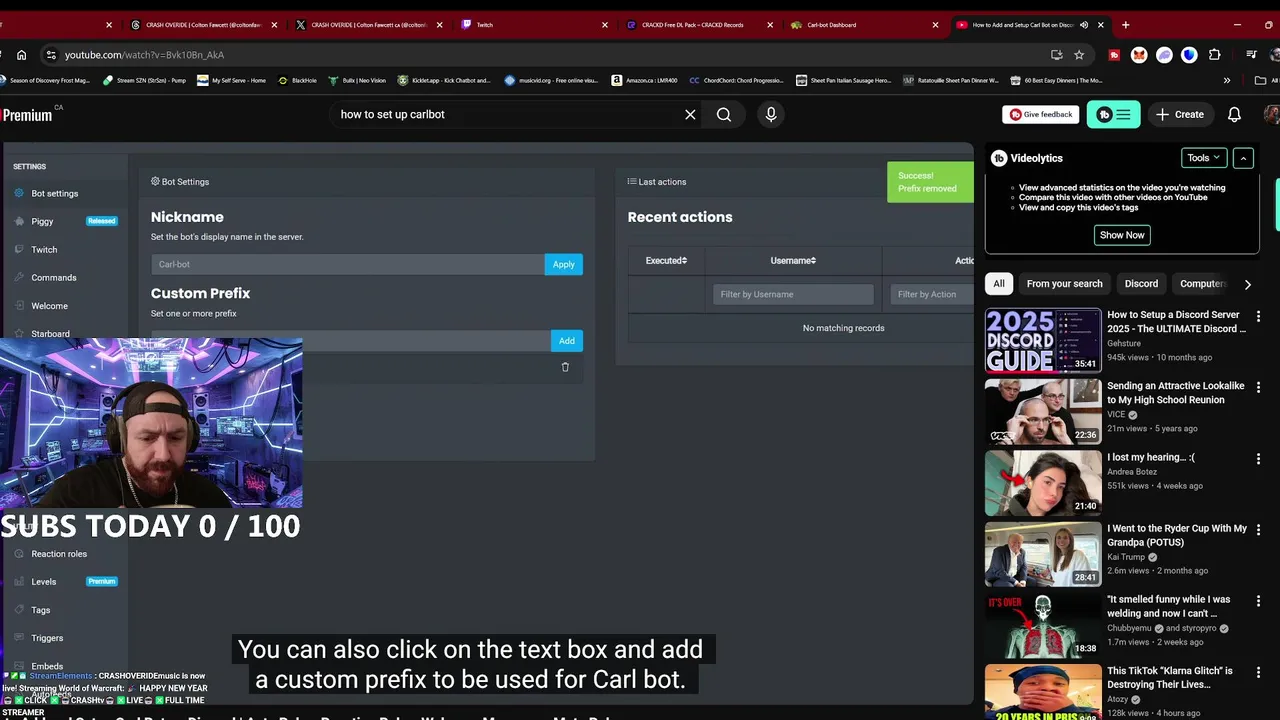Switch to CRACKD Free DL Pack tab

(700, 25)
